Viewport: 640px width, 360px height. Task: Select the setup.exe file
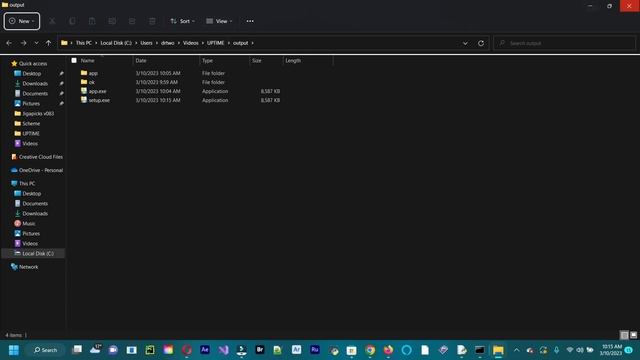coord(99,100)
